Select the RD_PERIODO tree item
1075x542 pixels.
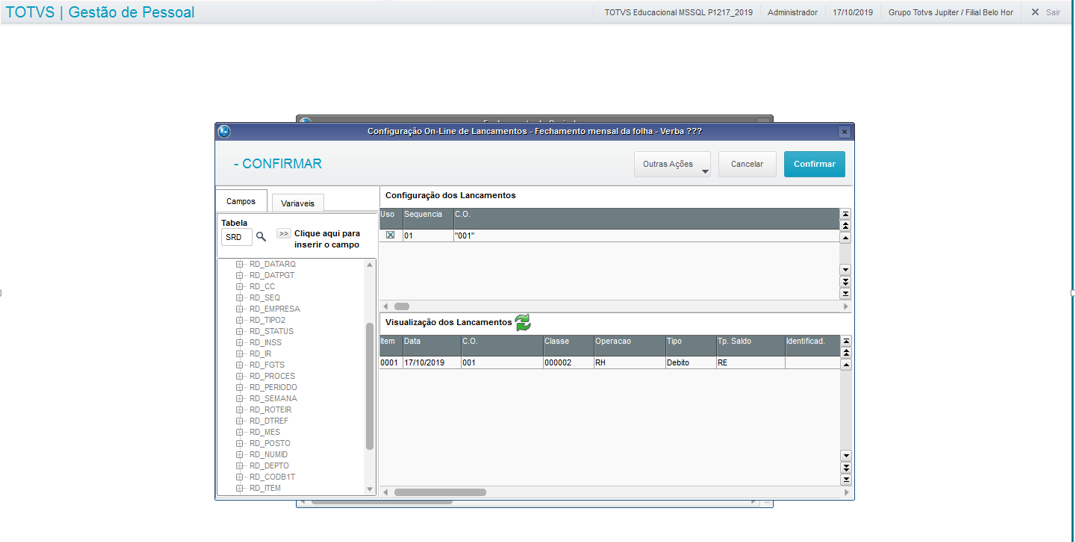tap(273, 387)
